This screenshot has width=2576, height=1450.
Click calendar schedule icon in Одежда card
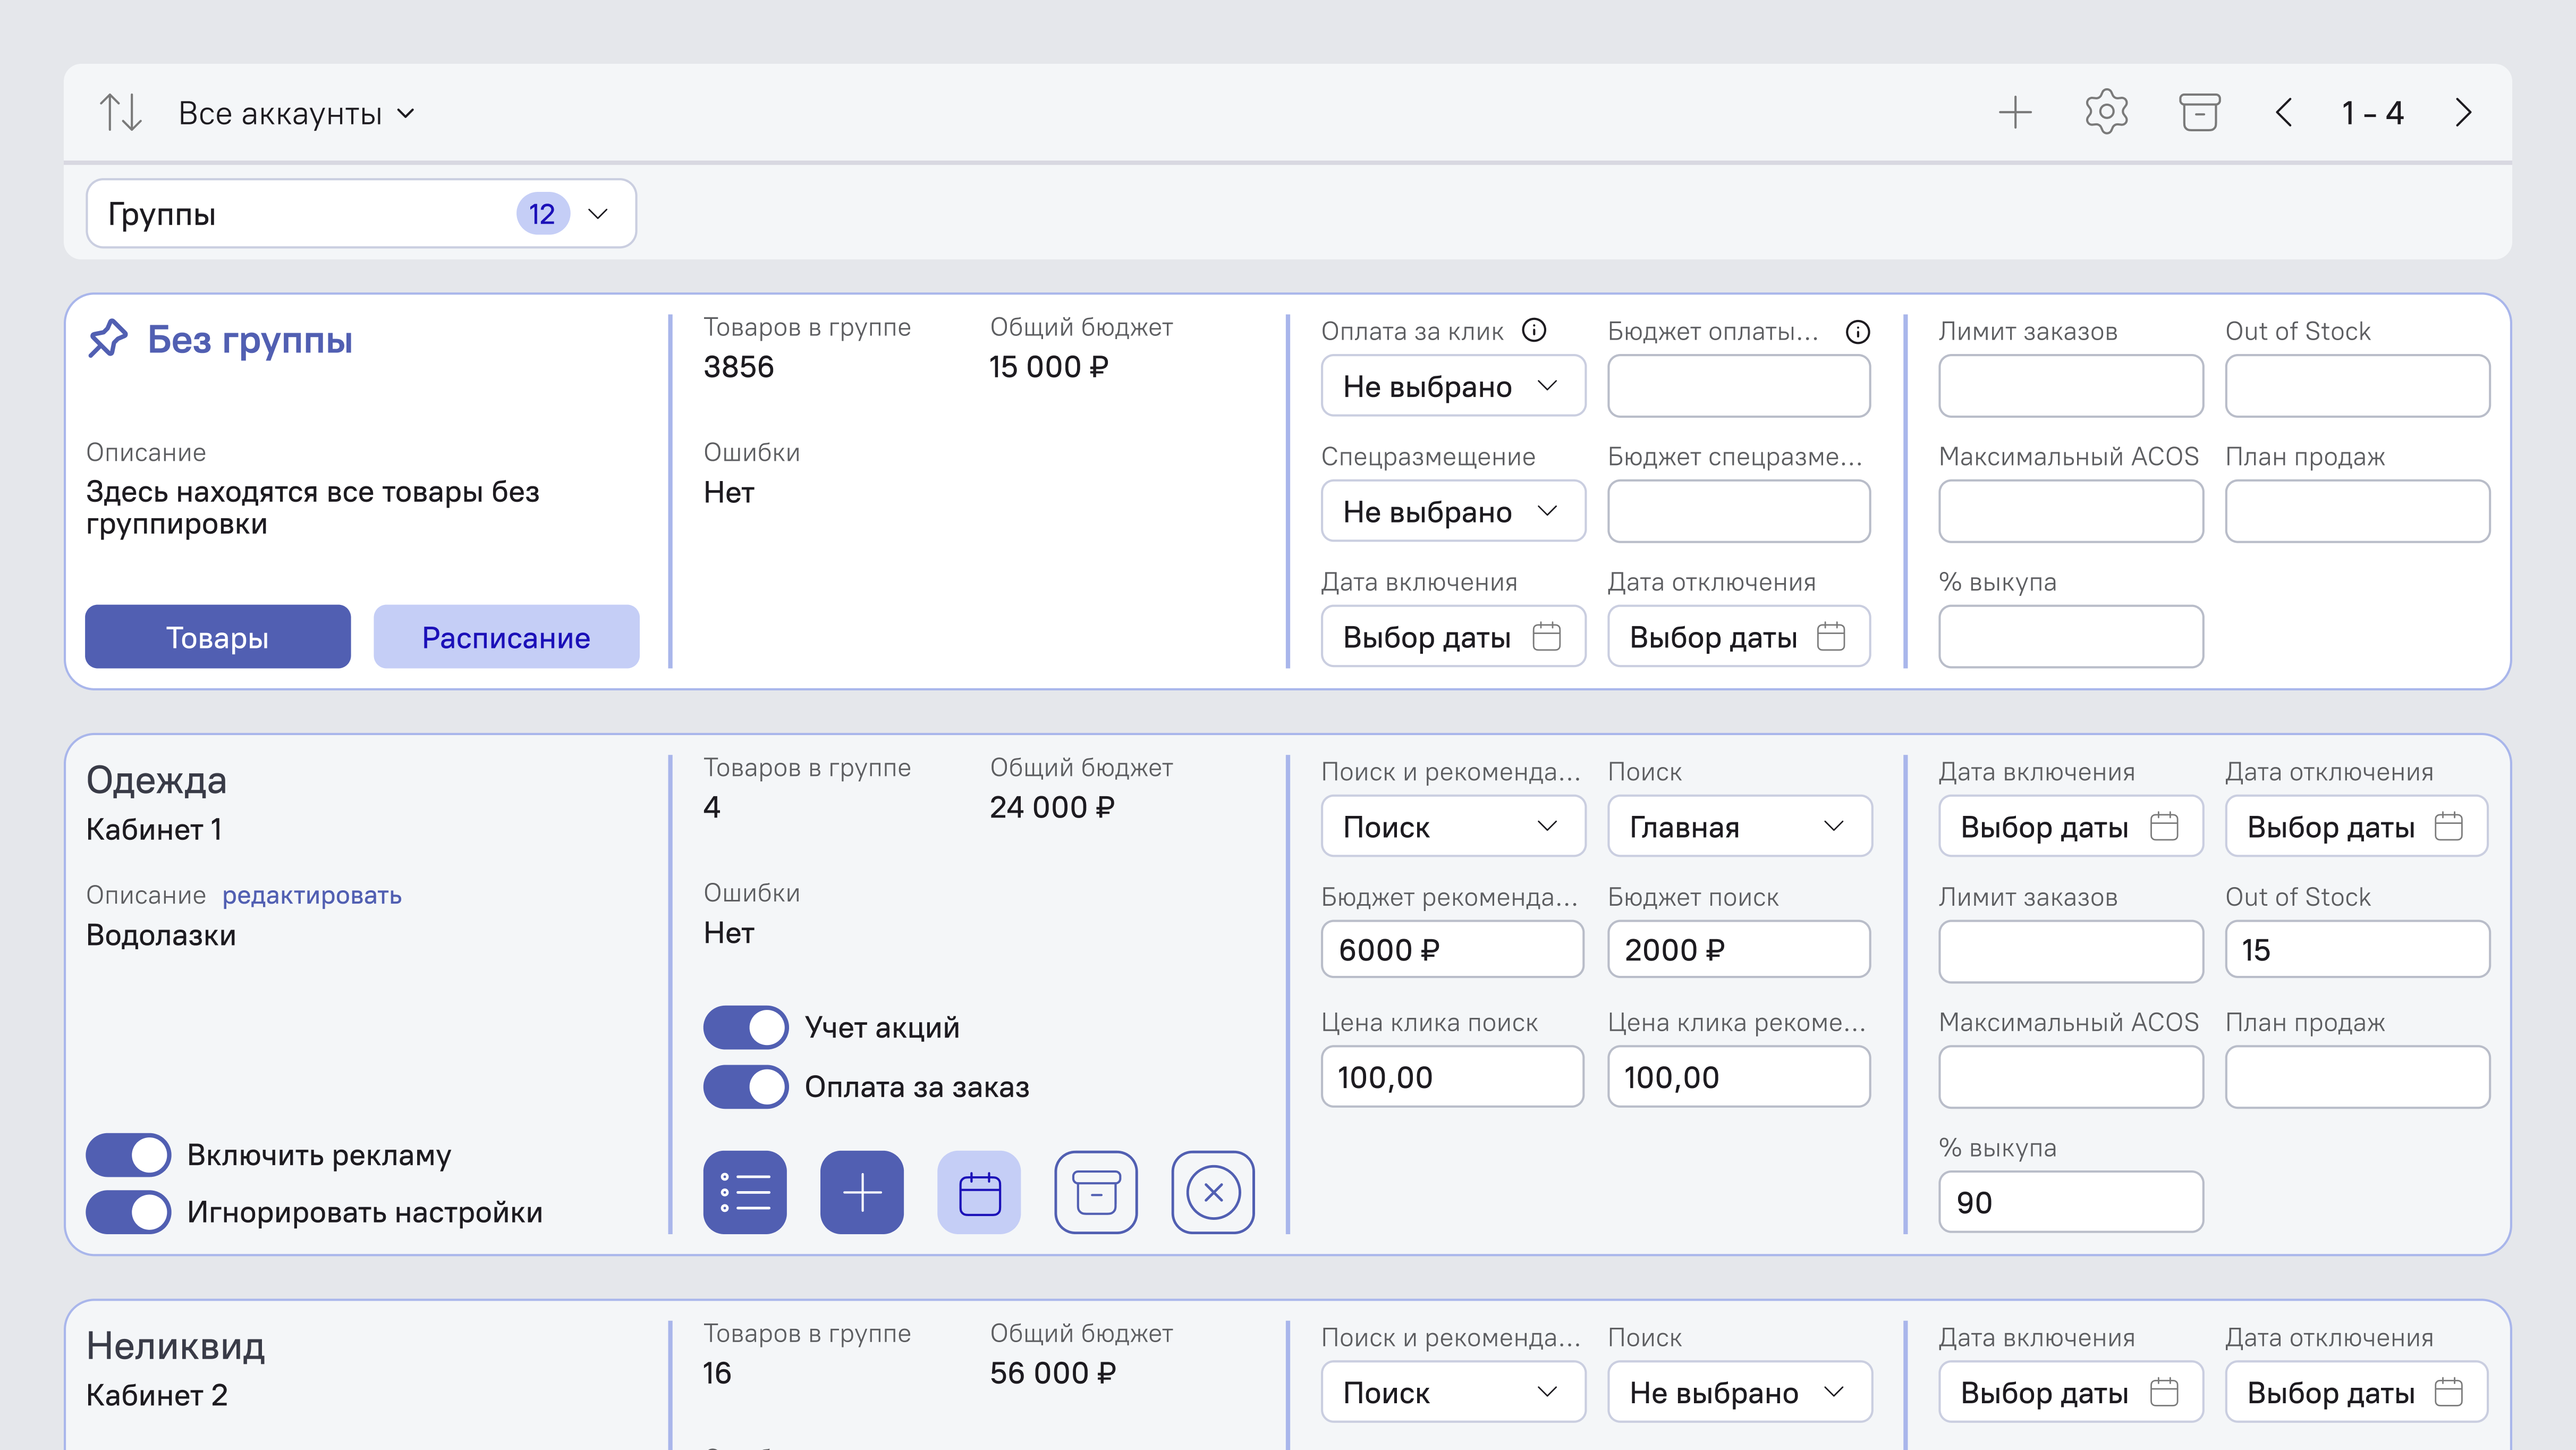tap(979, 1192)
